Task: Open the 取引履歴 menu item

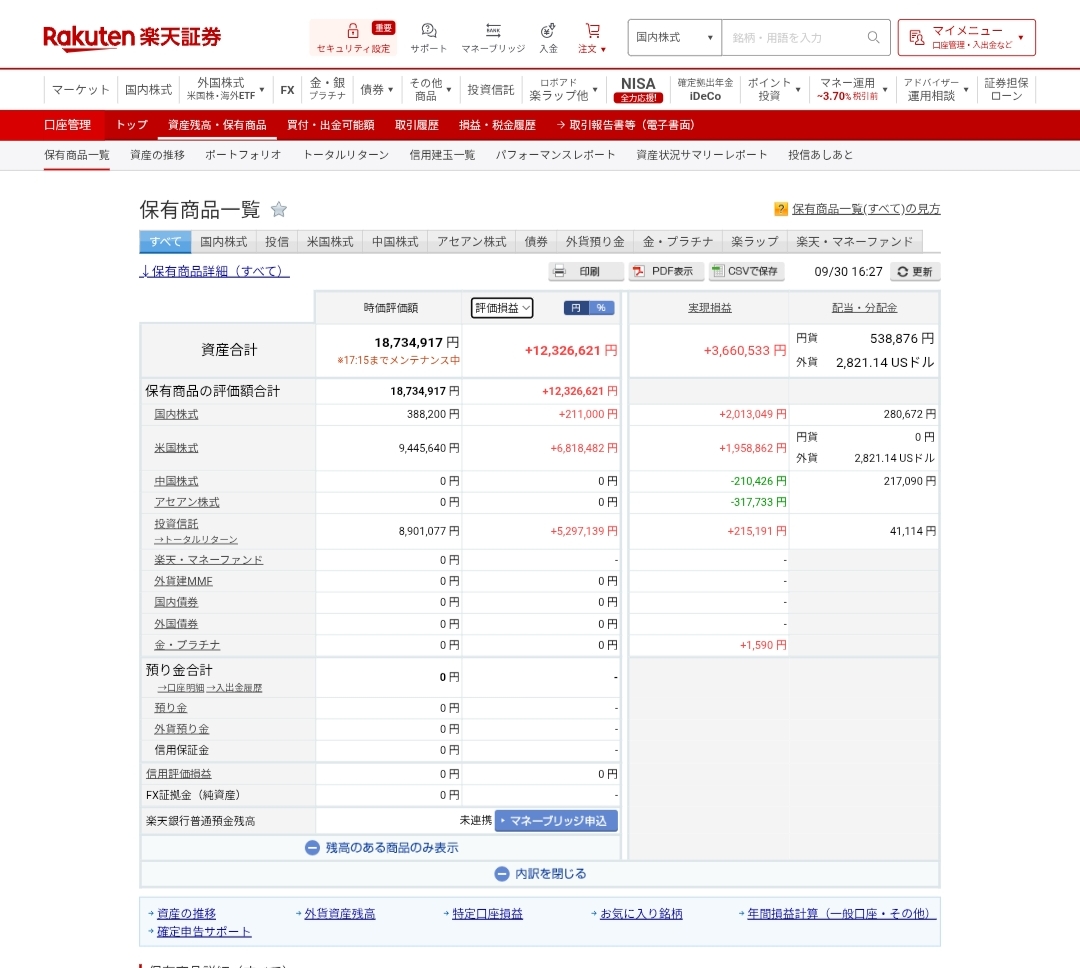Action: point(416,125)
